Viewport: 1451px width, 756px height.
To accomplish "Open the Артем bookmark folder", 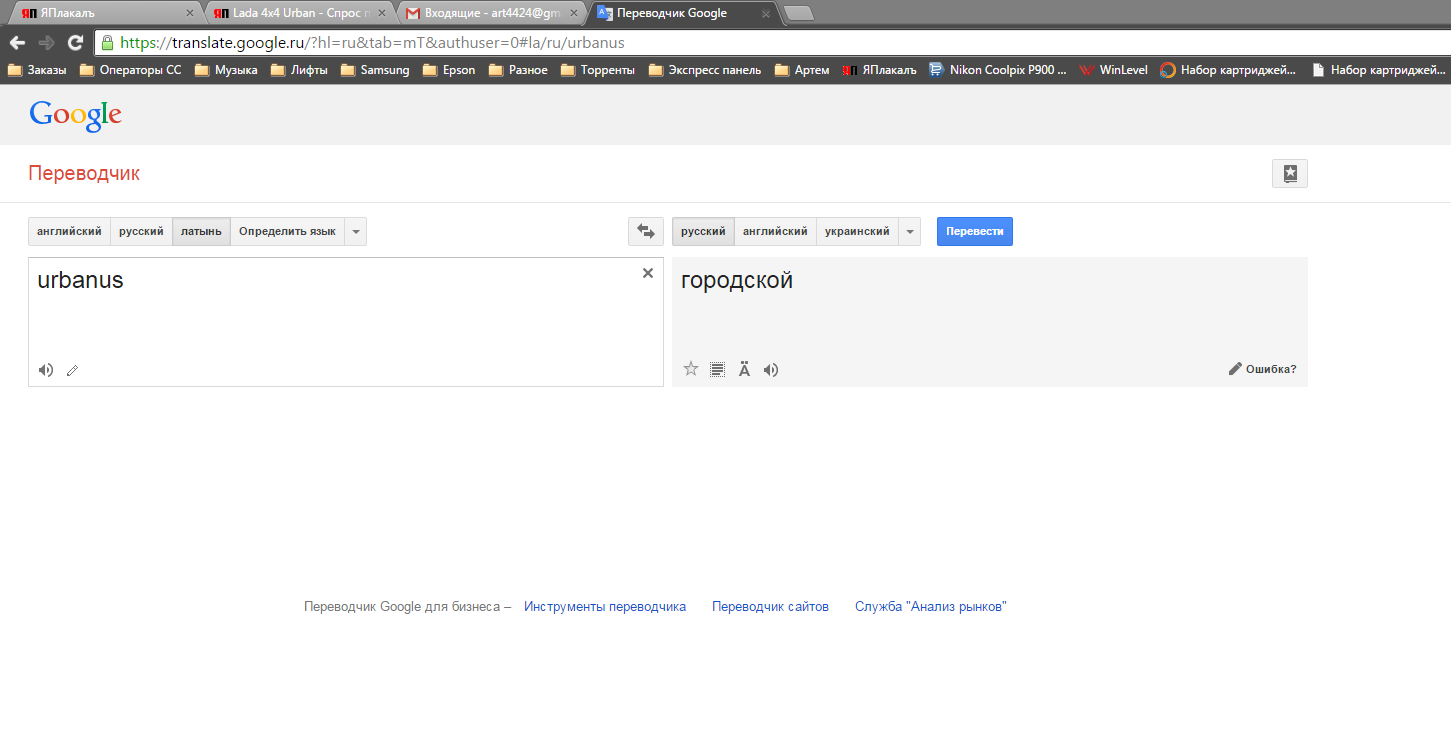I will coord(802,70).
